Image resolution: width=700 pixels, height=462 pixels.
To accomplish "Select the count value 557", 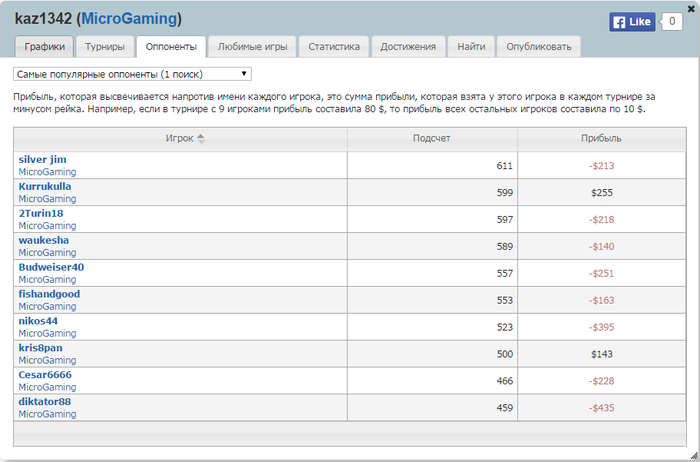I will click(504, 273).
